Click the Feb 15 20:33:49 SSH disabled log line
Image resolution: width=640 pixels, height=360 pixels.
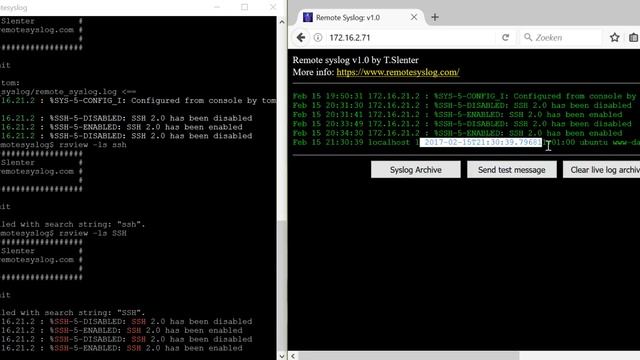pos(462,124)
